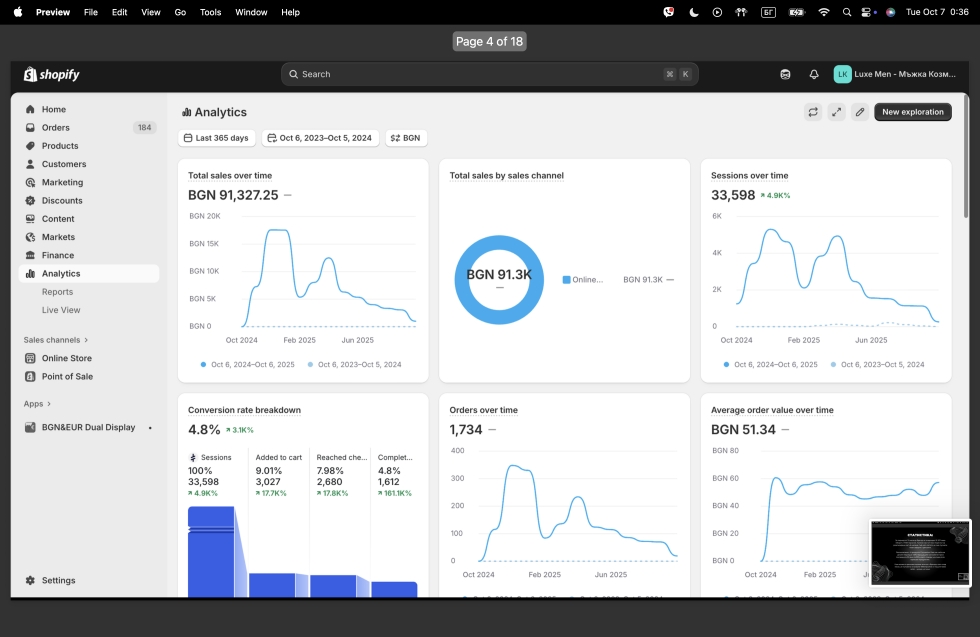
Task: Open the Sidekick icon in top bar
Action: coord(786,74)
